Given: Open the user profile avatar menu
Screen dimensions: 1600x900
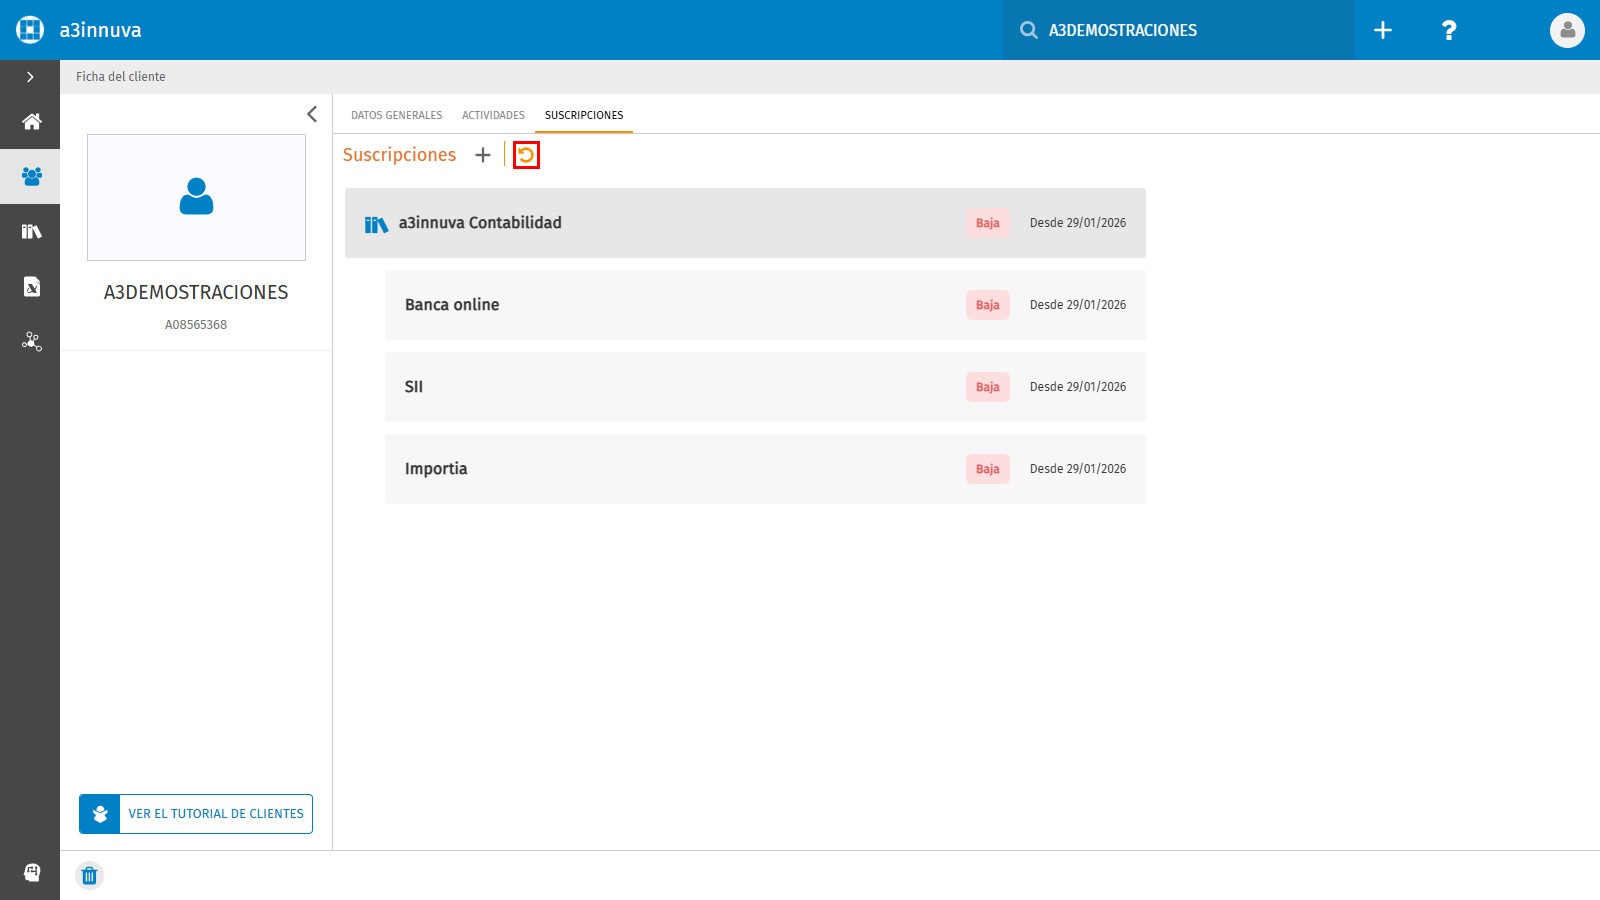Looking at the screenshot, I should point(1567,30).
